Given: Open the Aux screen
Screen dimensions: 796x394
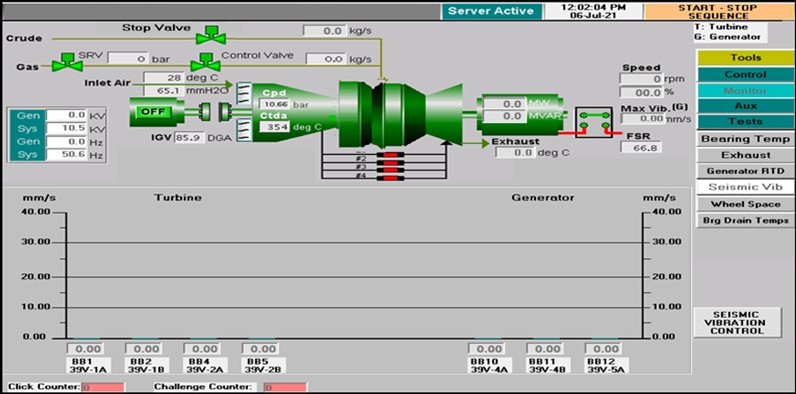Looking at the screenshot, I should pyautogui.click(x=745, y=106).
